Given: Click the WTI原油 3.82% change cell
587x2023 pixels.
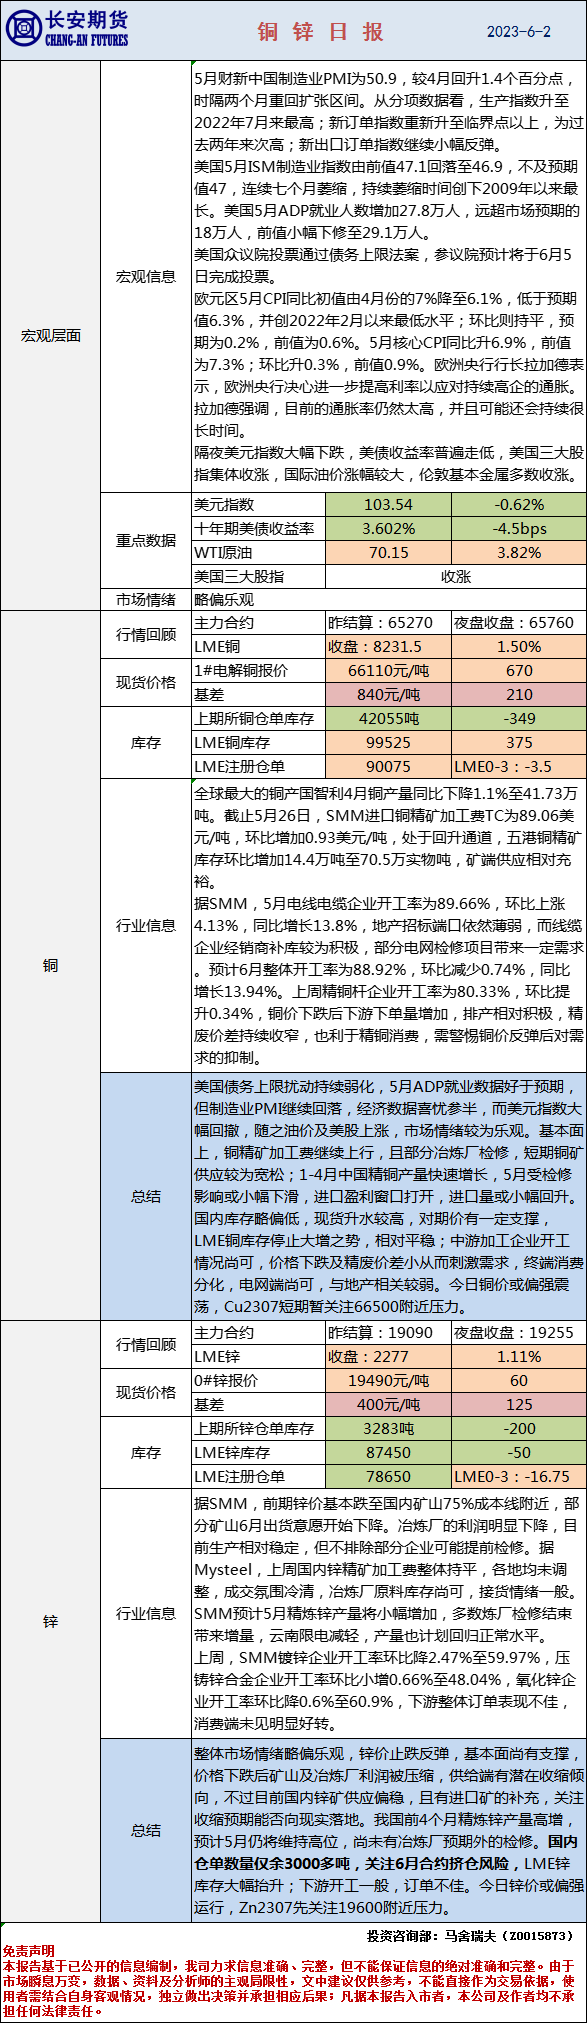Looking at the screenshot, I should (x=519, y=553).
